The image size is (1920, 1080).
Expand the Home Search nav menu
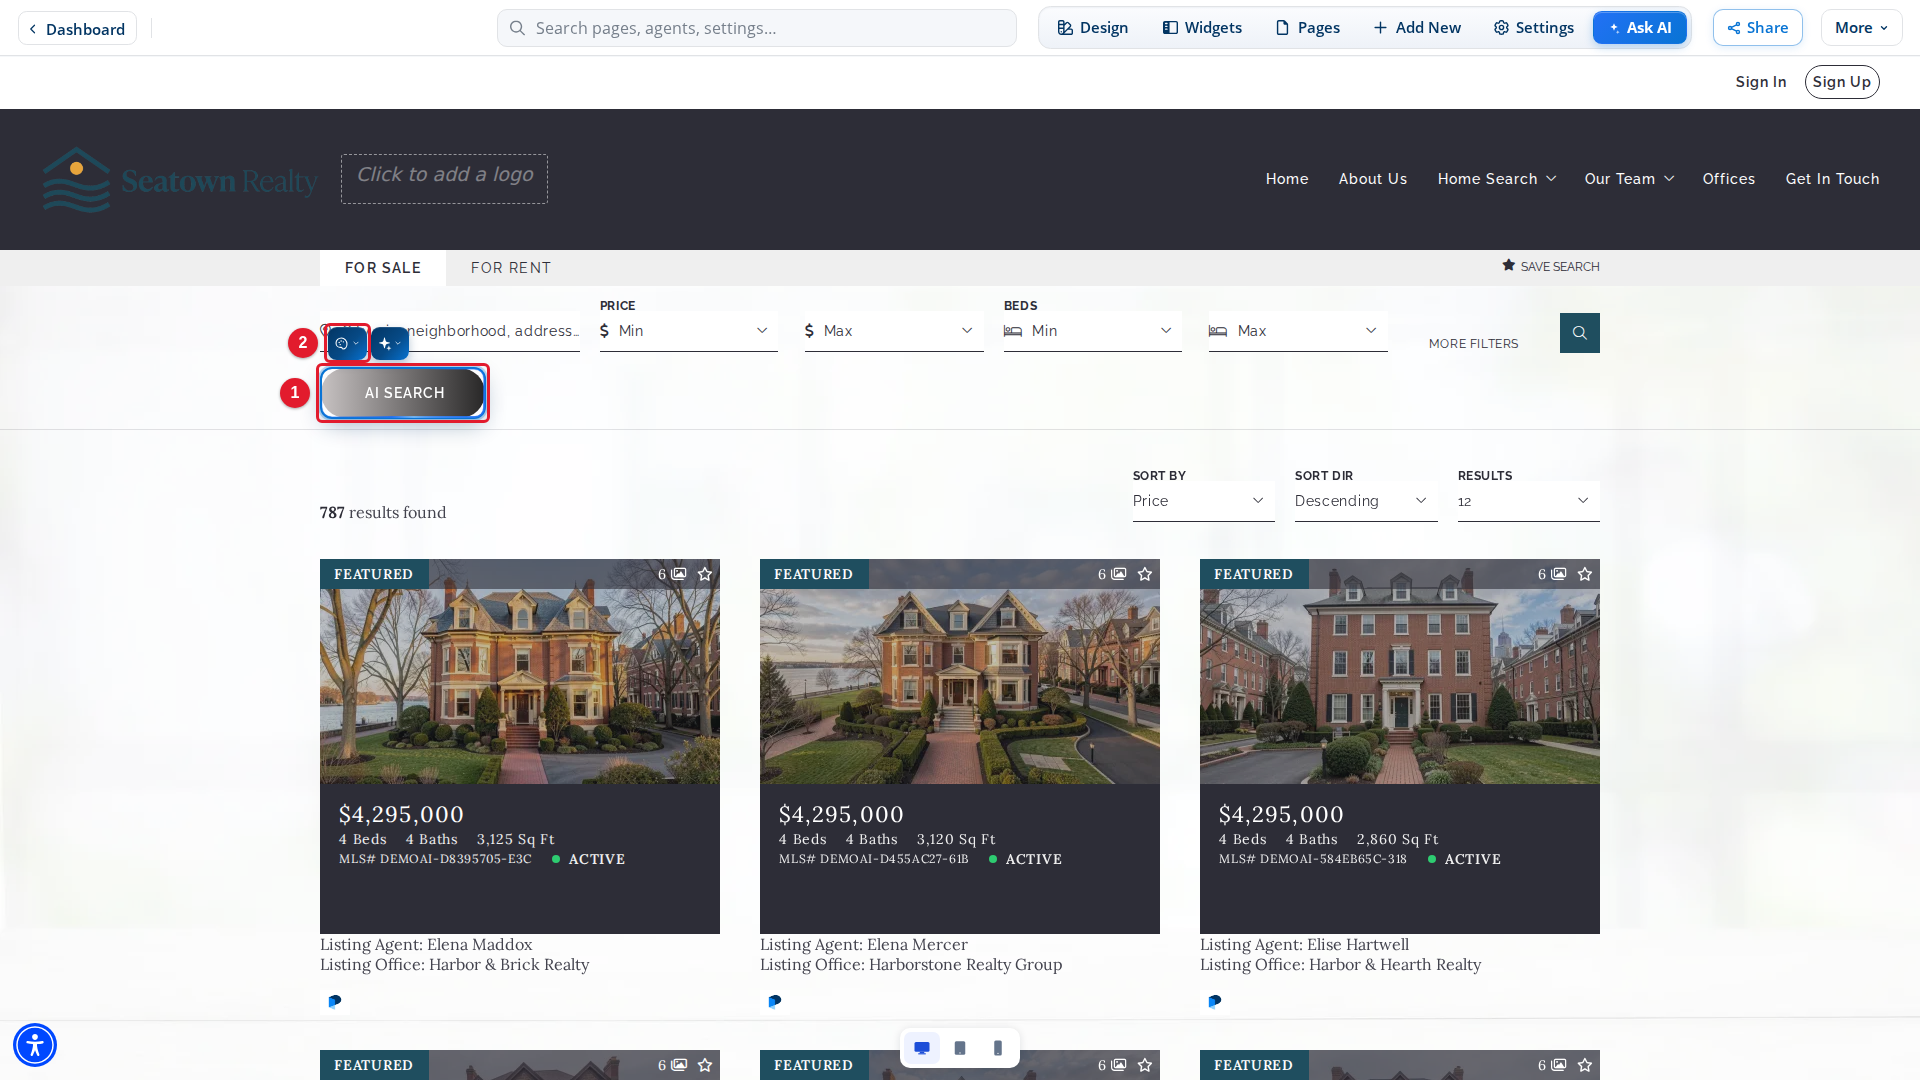(x=1497, y=179)
